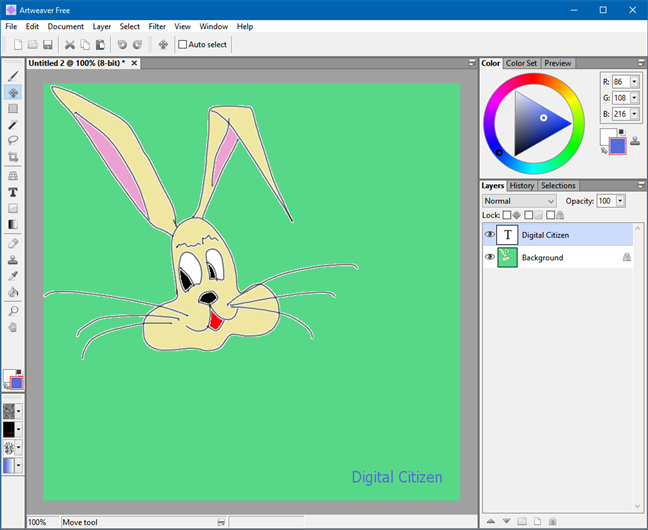The image size is (648, 530).
Task: Pick a hue on the color wheel
Action: click(x=534, y=124)
